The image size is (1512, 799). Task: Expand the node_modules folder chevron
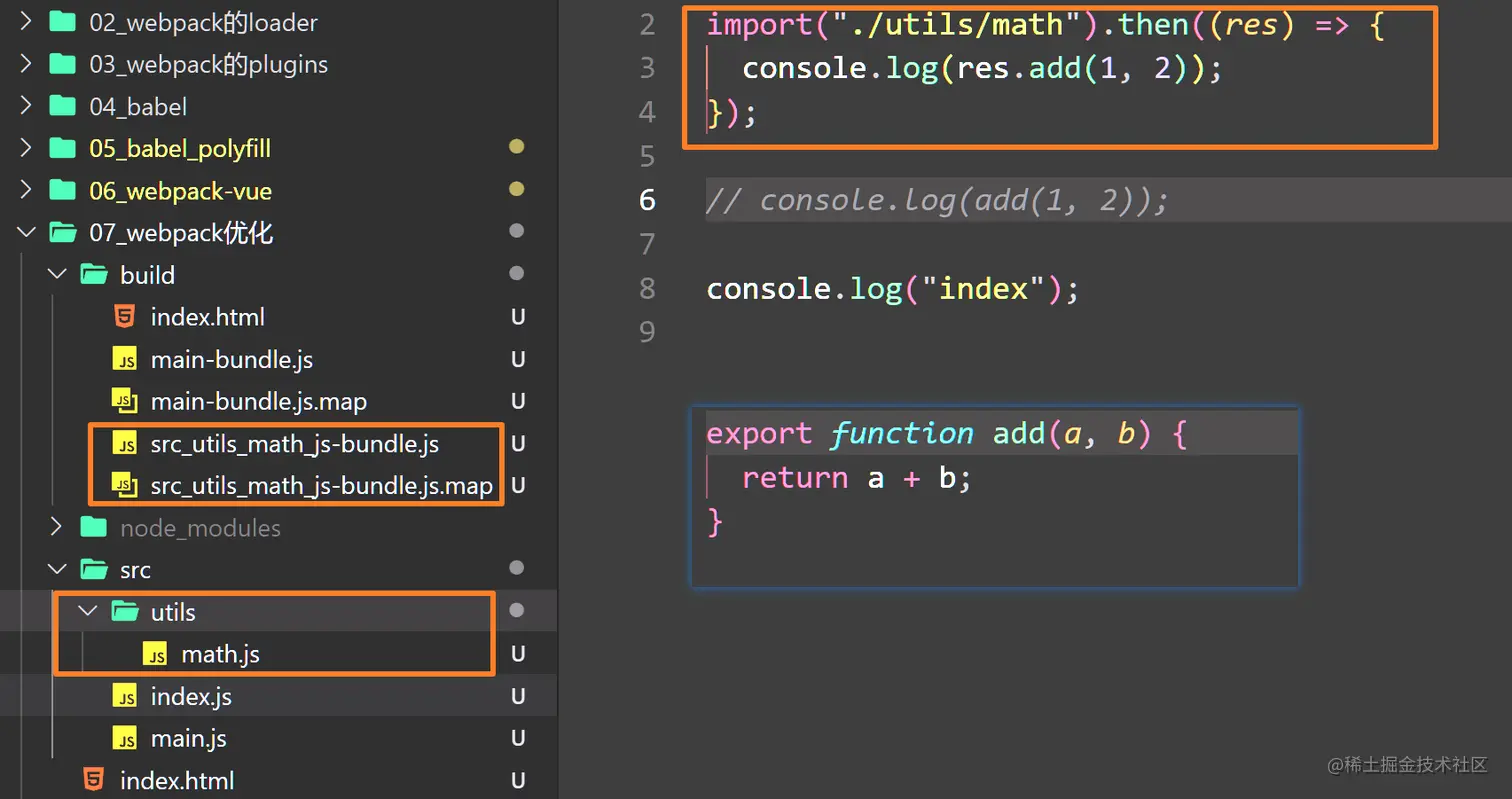pos(57,527)
